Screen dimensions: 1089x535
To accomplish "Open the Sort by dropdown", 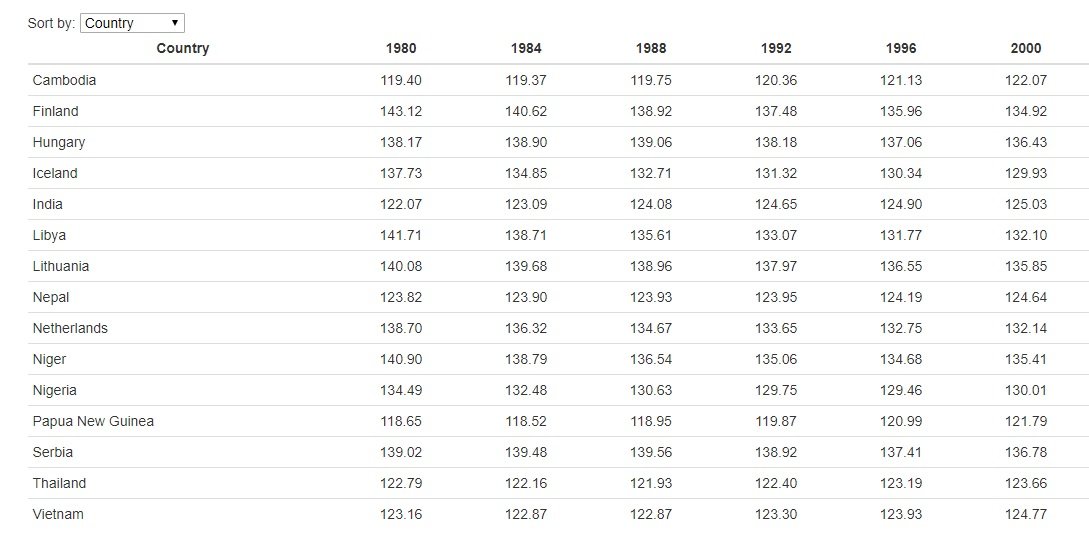I will click(x=132, y=23).
